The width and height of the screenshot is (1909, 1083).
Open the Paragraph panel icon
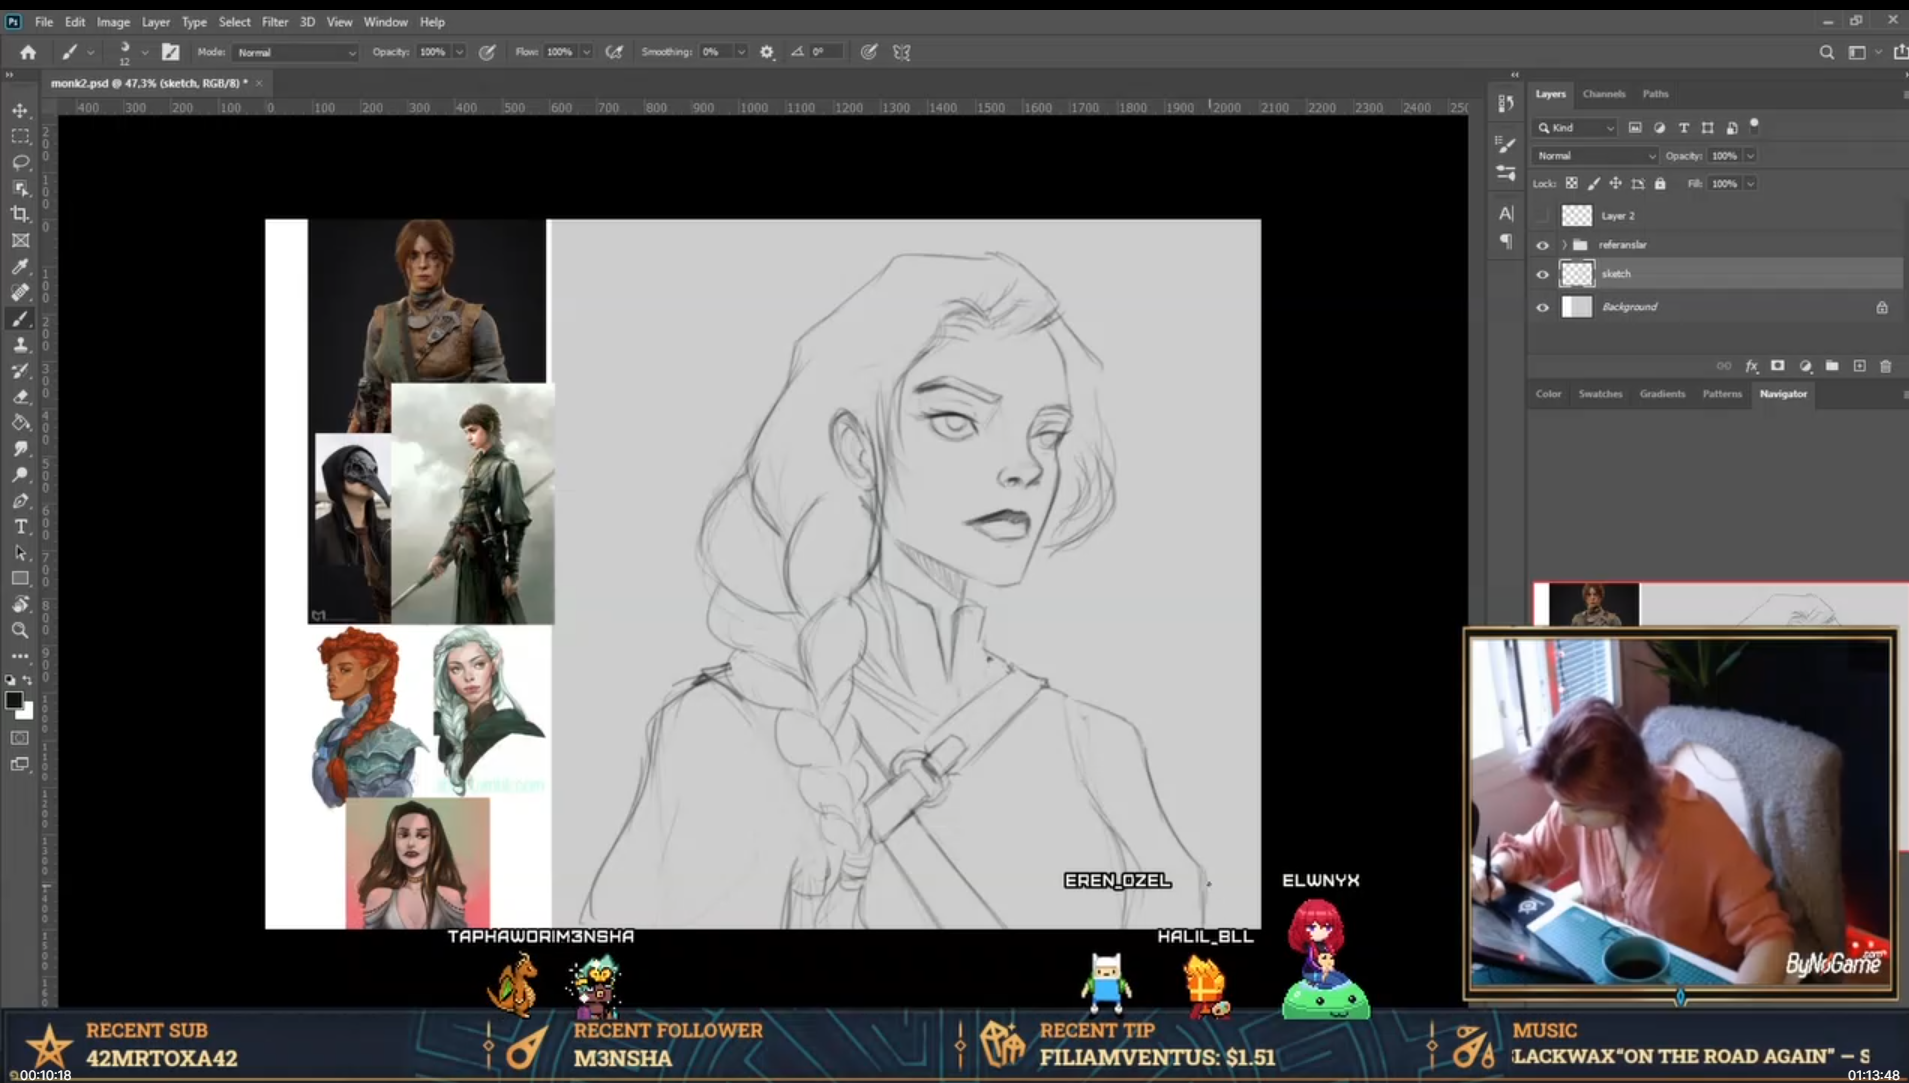coord(1506,241)
